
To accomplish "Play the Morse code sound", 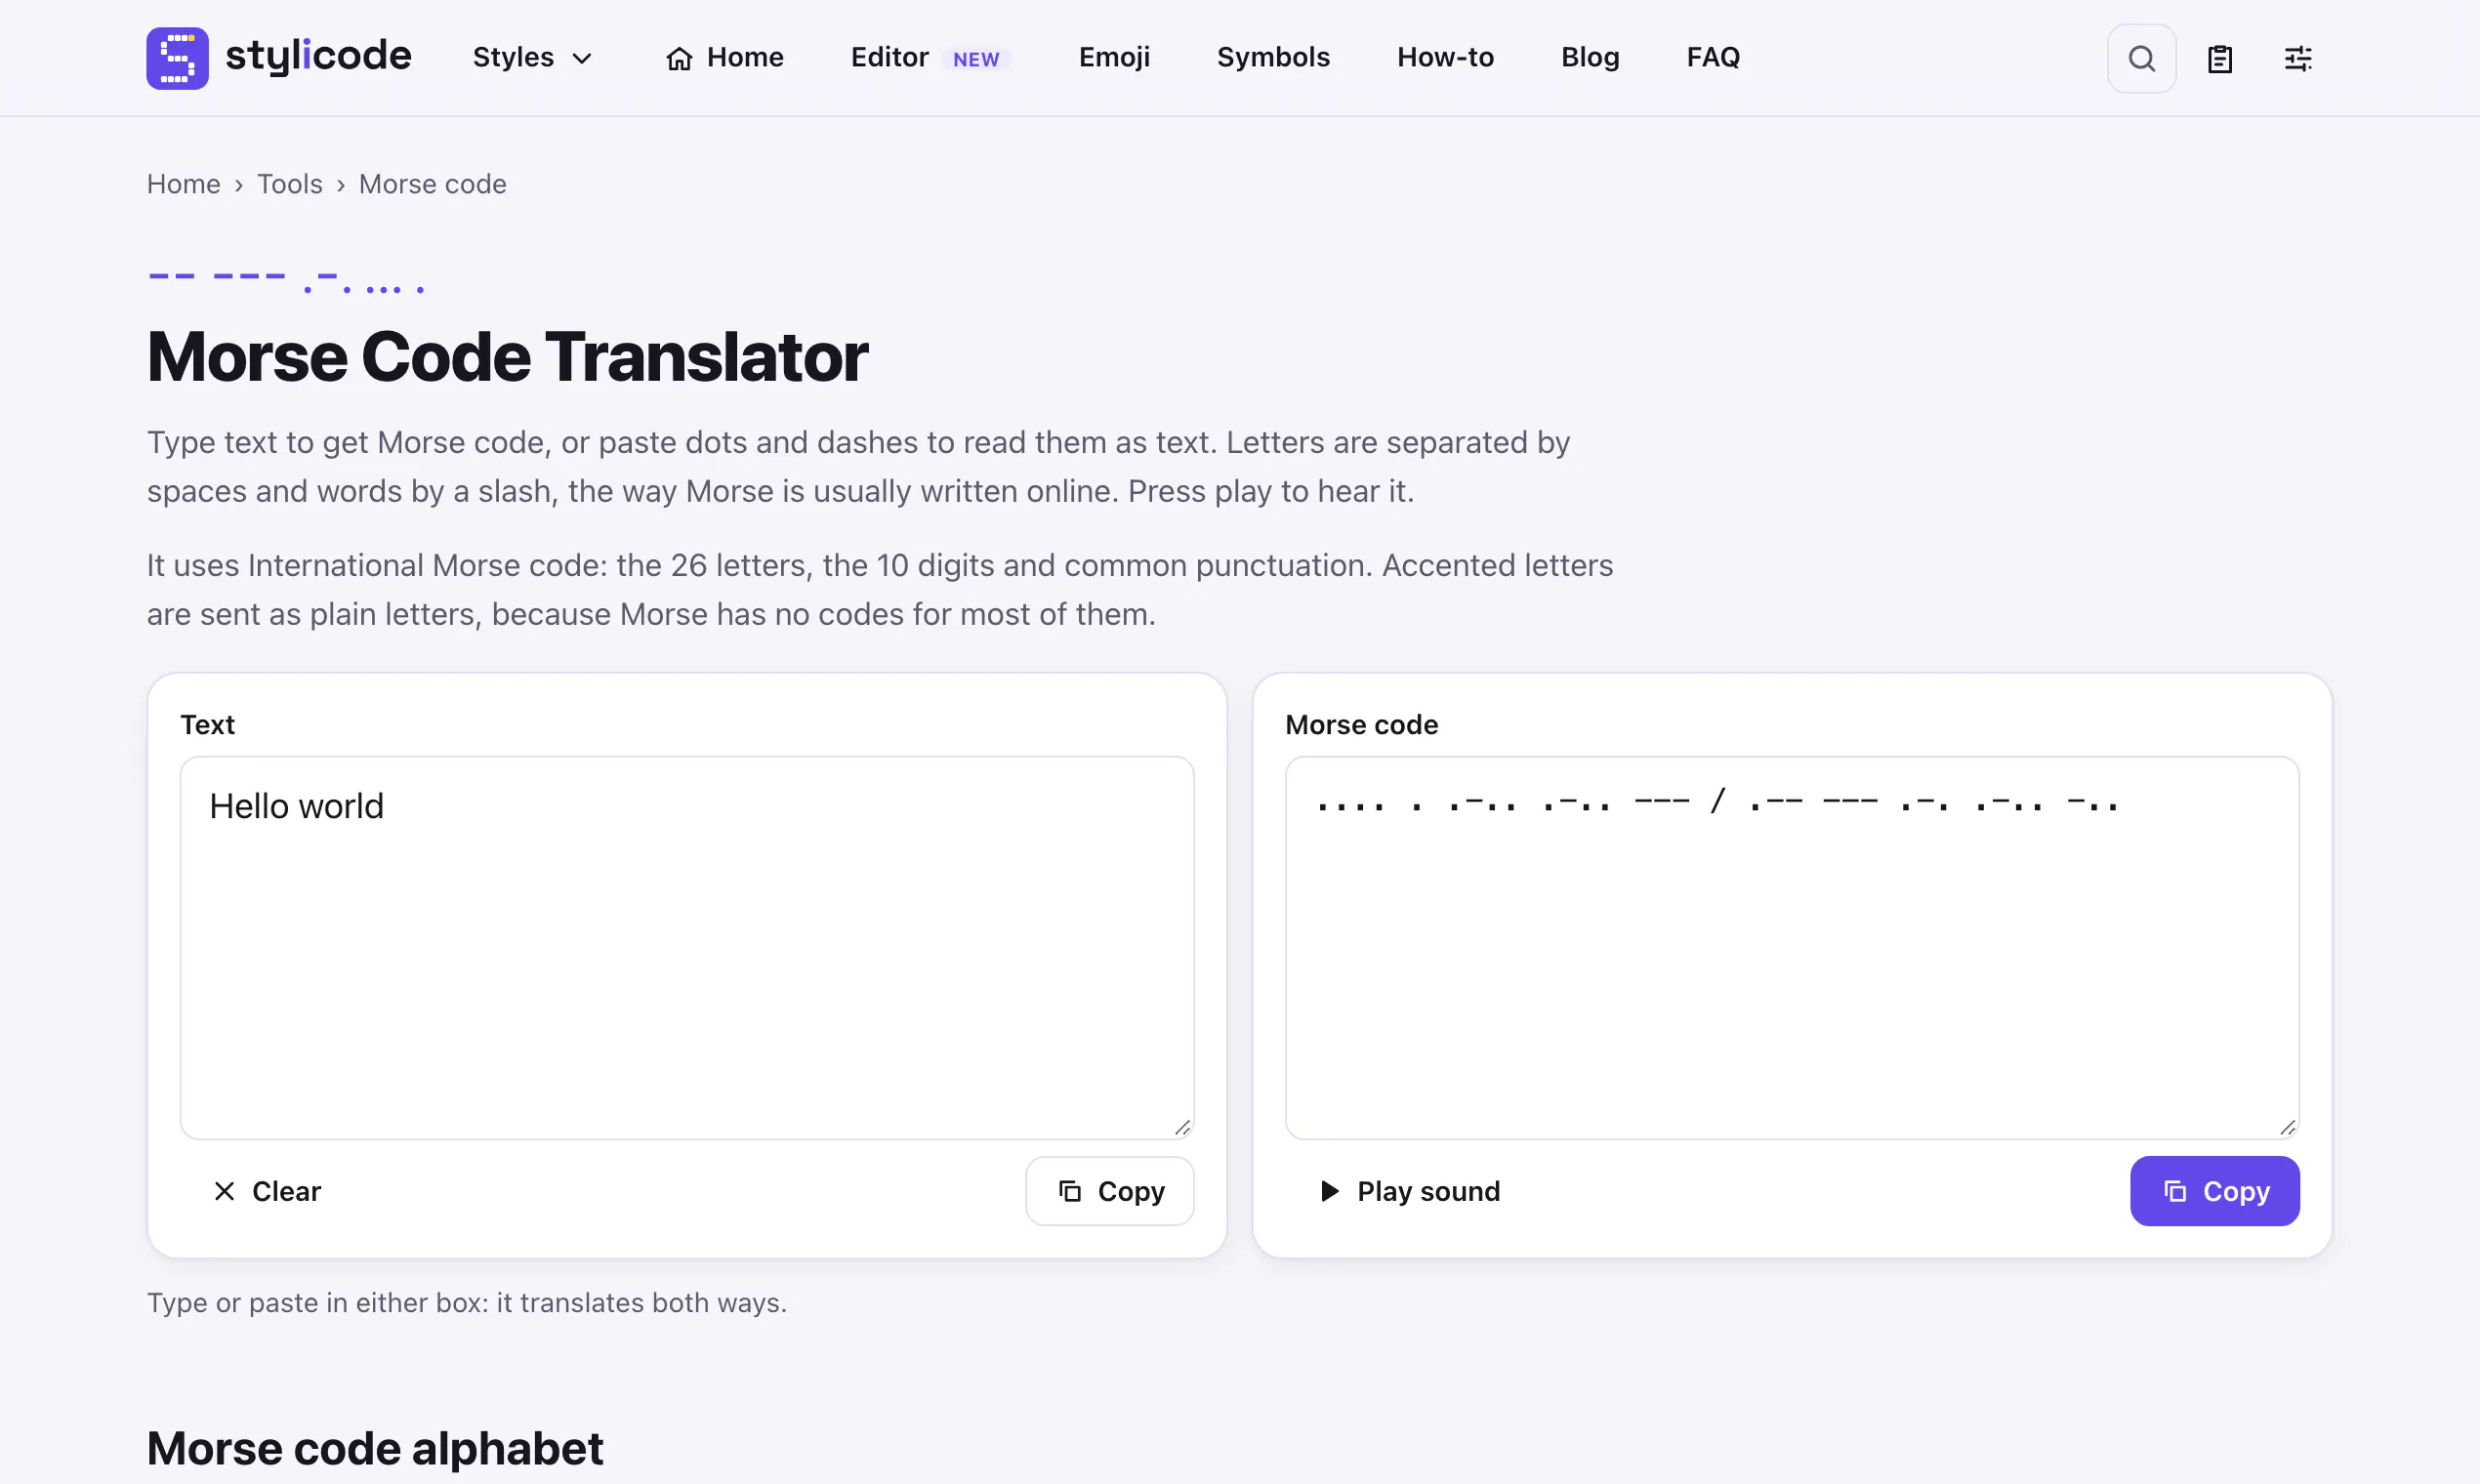I will point(1410,1191).
